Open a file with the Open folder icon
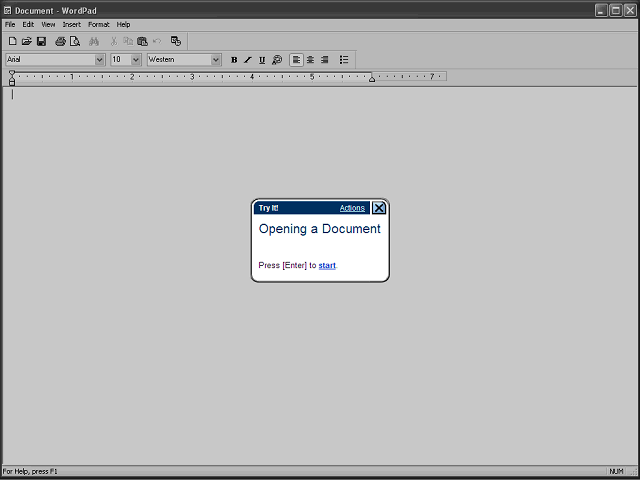 27,41
